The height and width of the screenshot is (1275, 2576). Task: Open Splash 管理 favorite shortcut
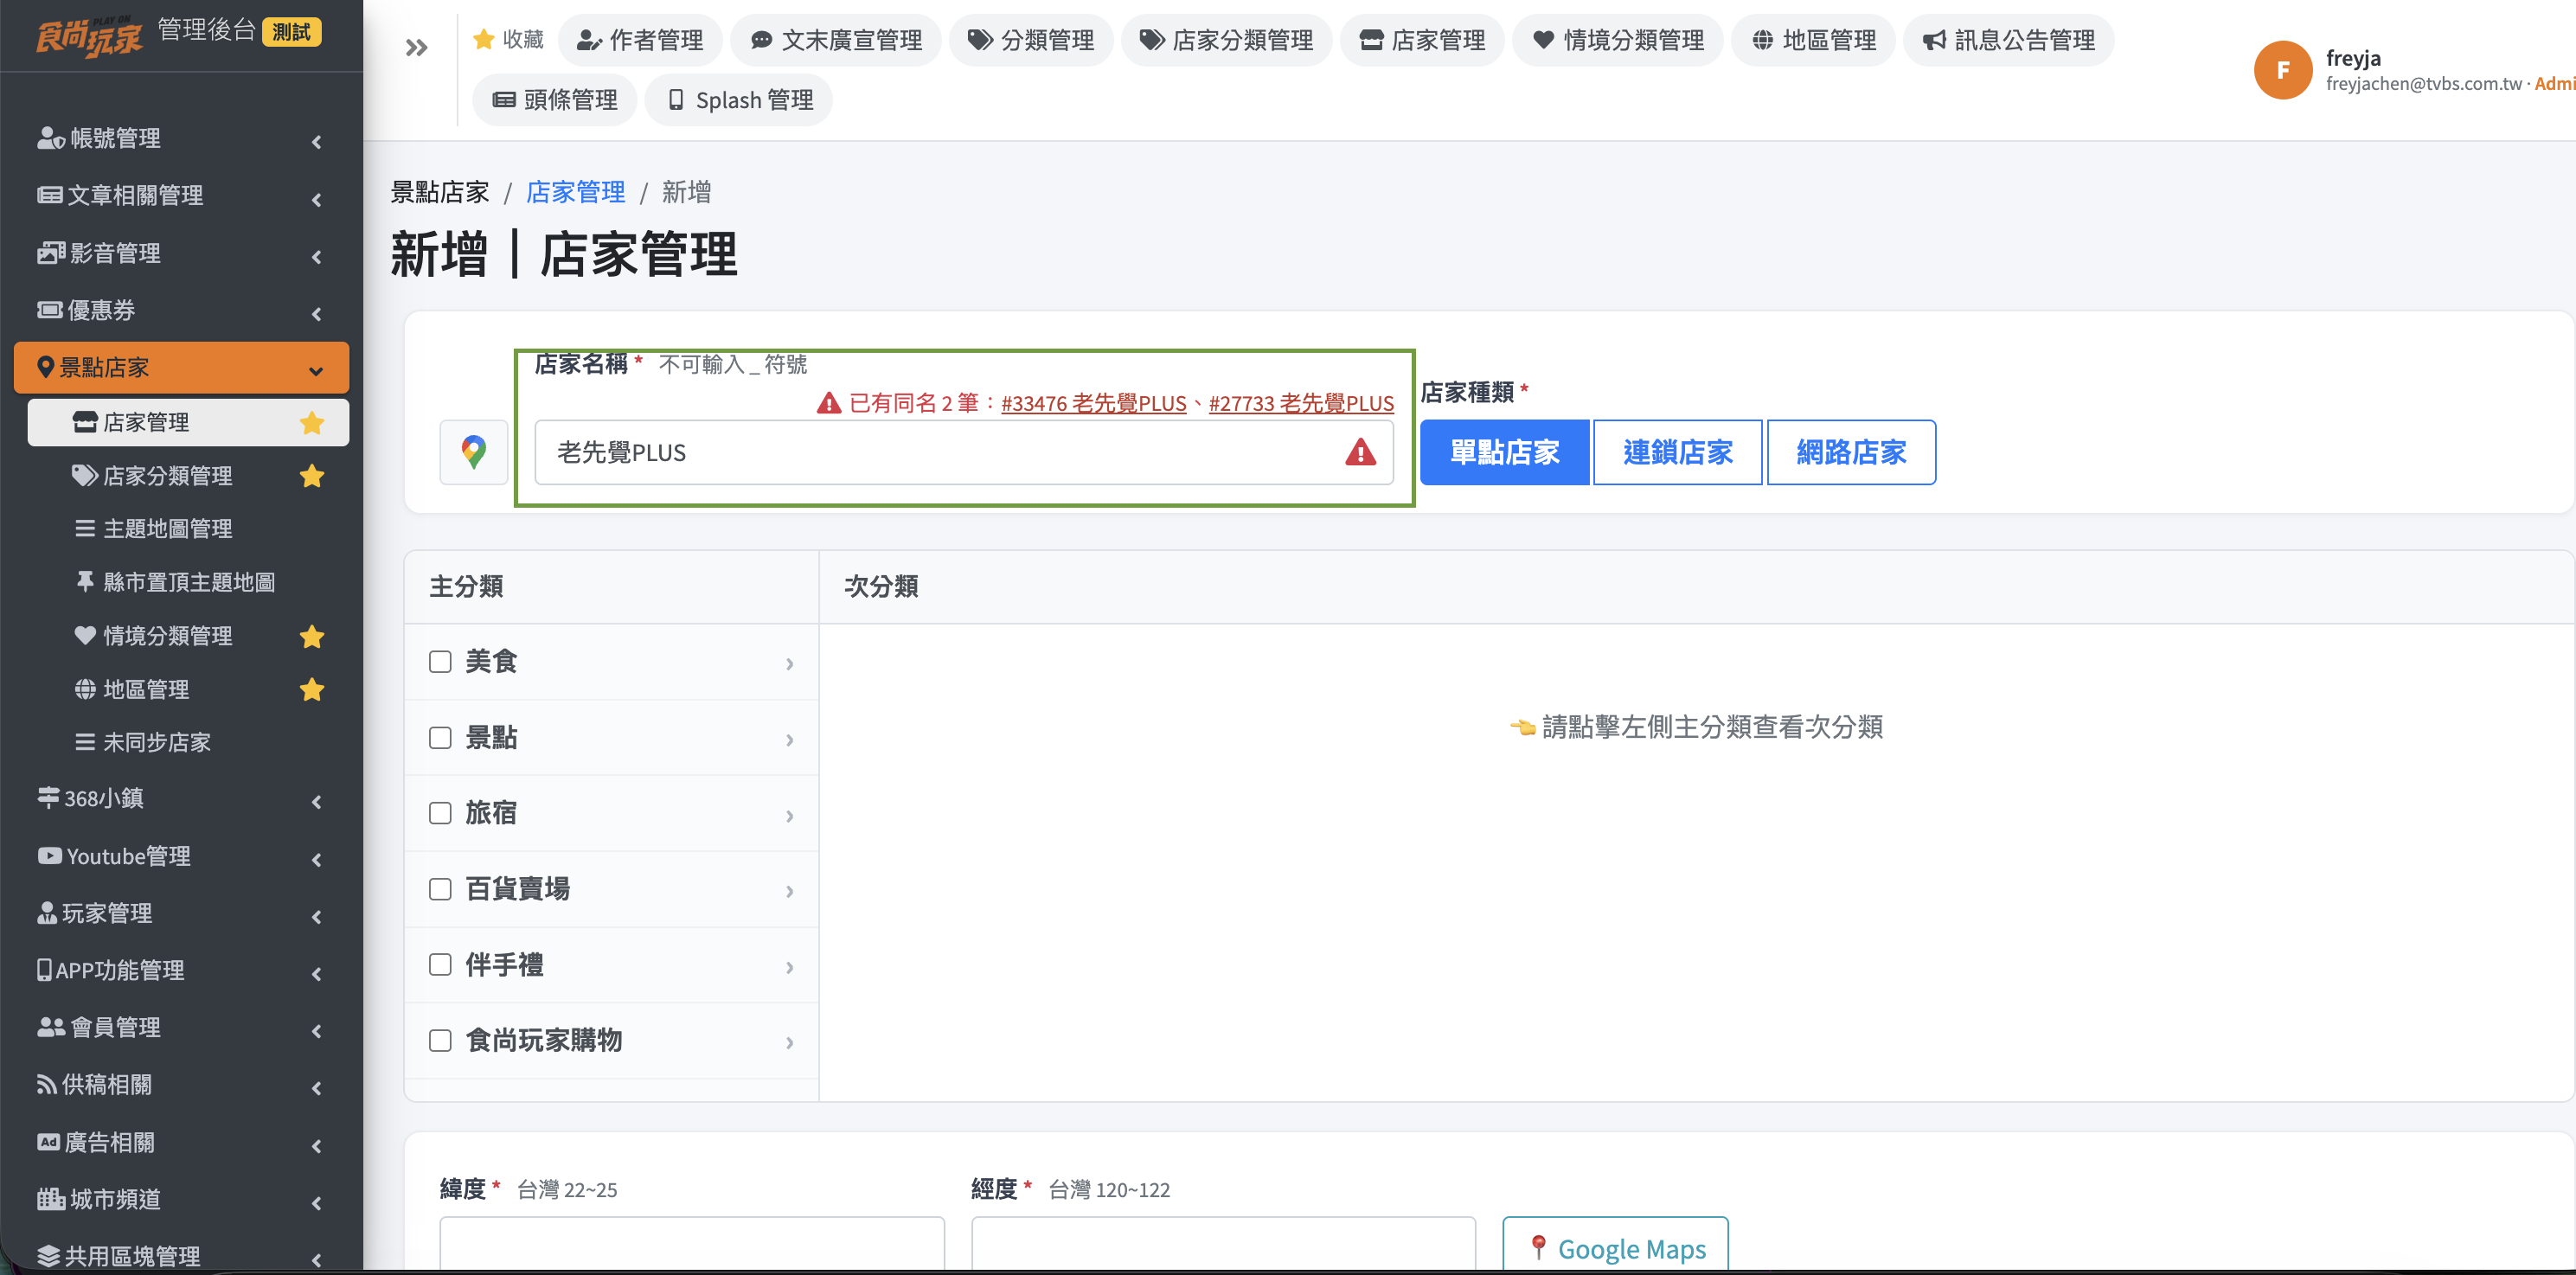tap(738, 100)
